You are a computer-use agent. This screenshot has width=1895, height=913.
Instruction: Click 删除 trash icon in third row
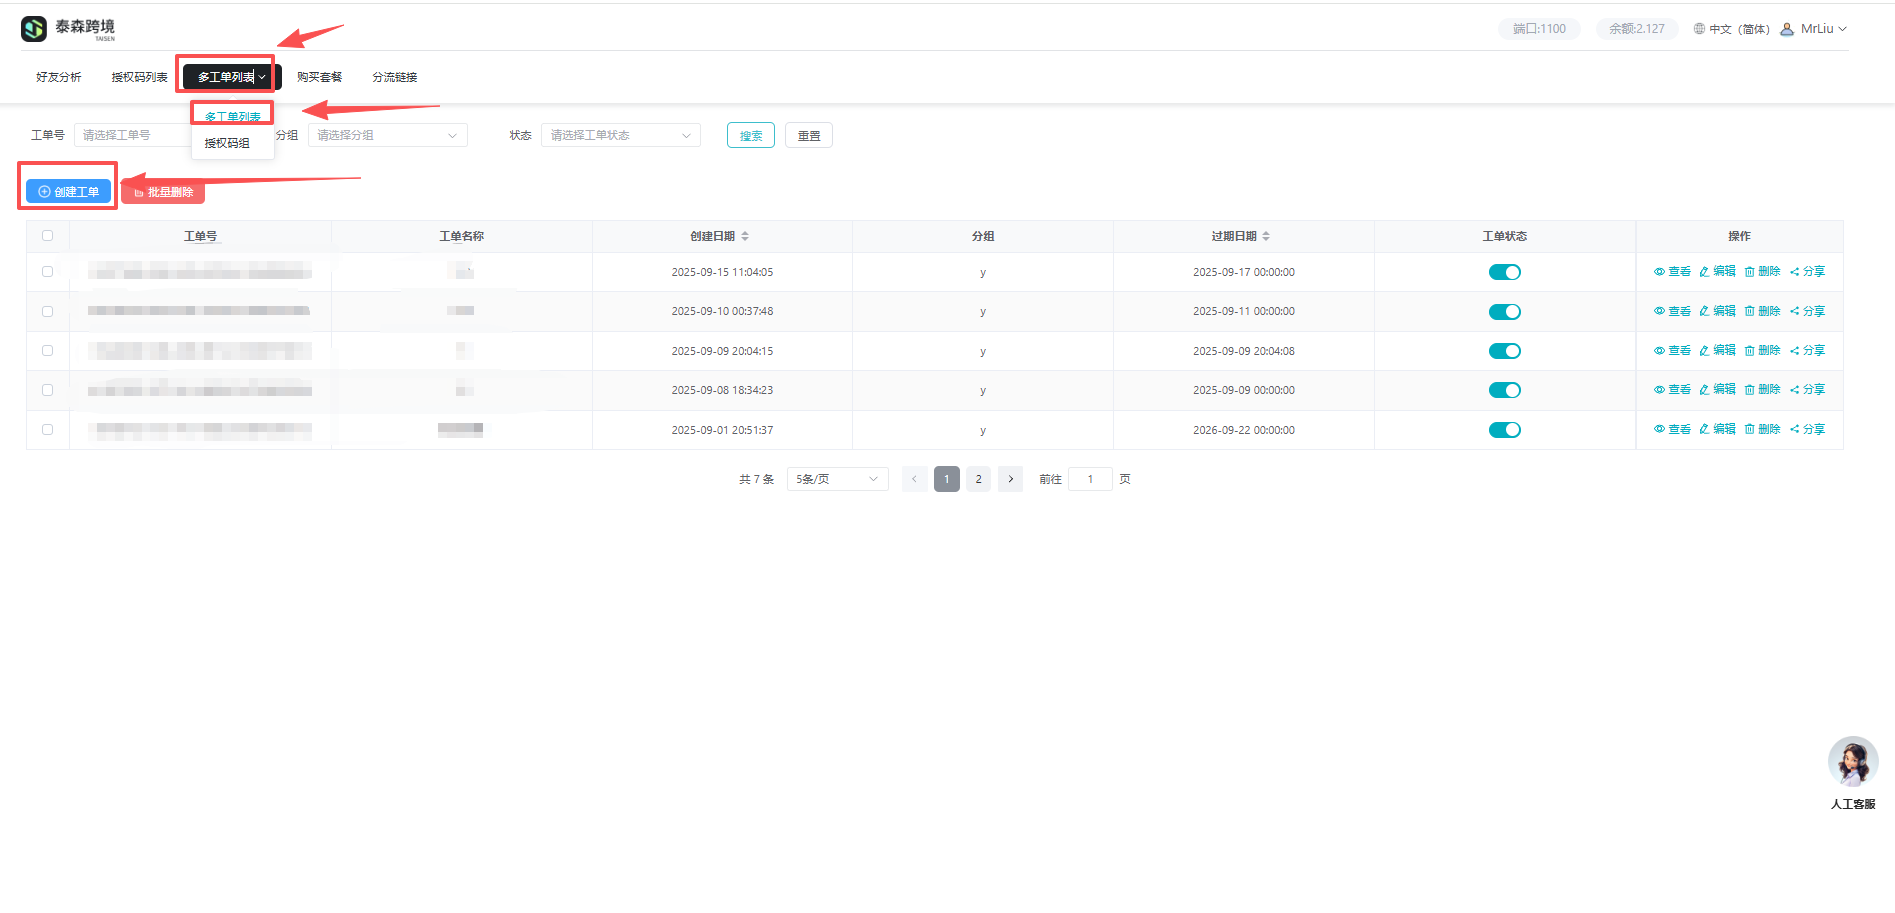pos(1749,351)
